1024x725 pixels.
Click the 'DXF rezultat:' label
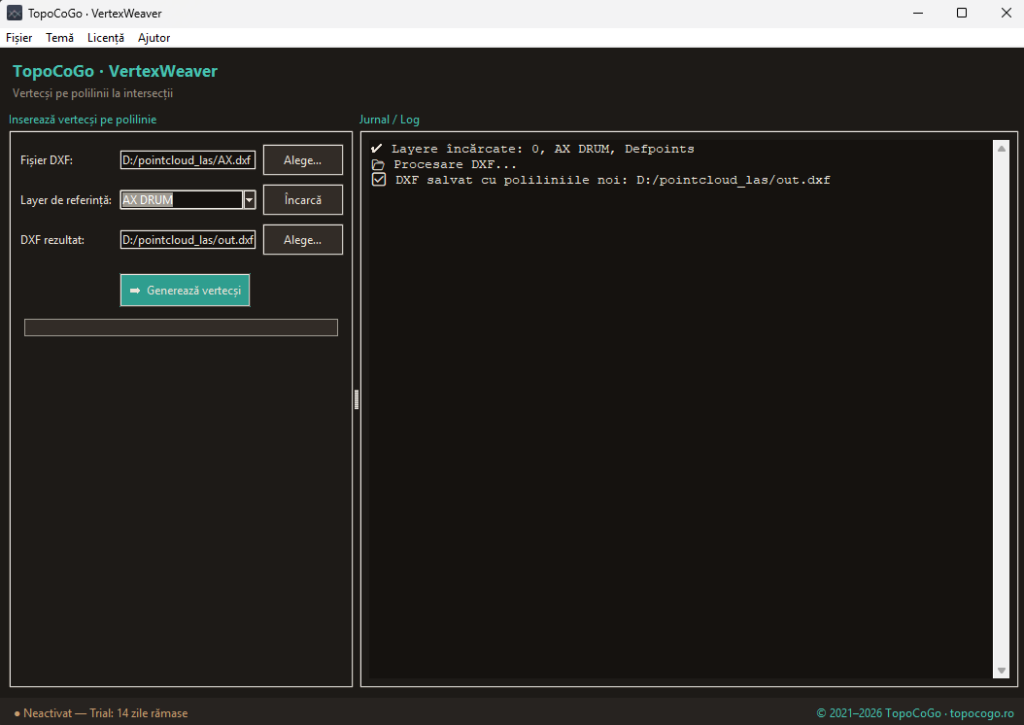(x=52, y=240)
